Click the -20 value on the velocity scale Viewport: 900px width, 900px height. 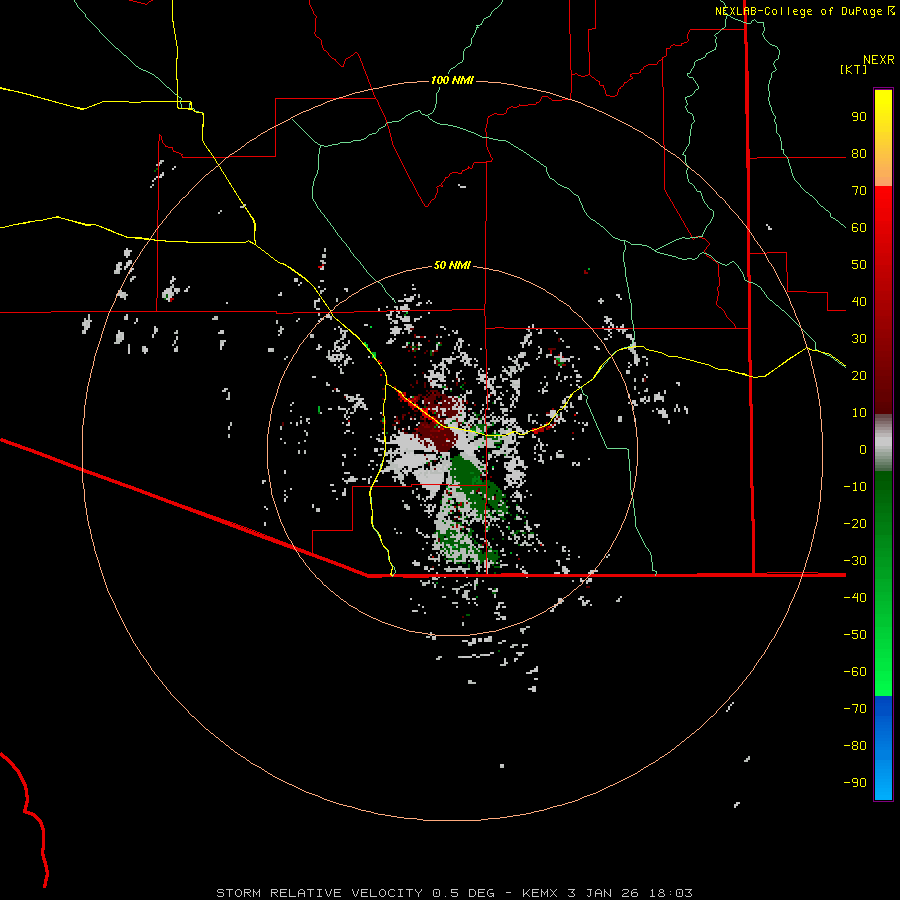coord(855,524)
